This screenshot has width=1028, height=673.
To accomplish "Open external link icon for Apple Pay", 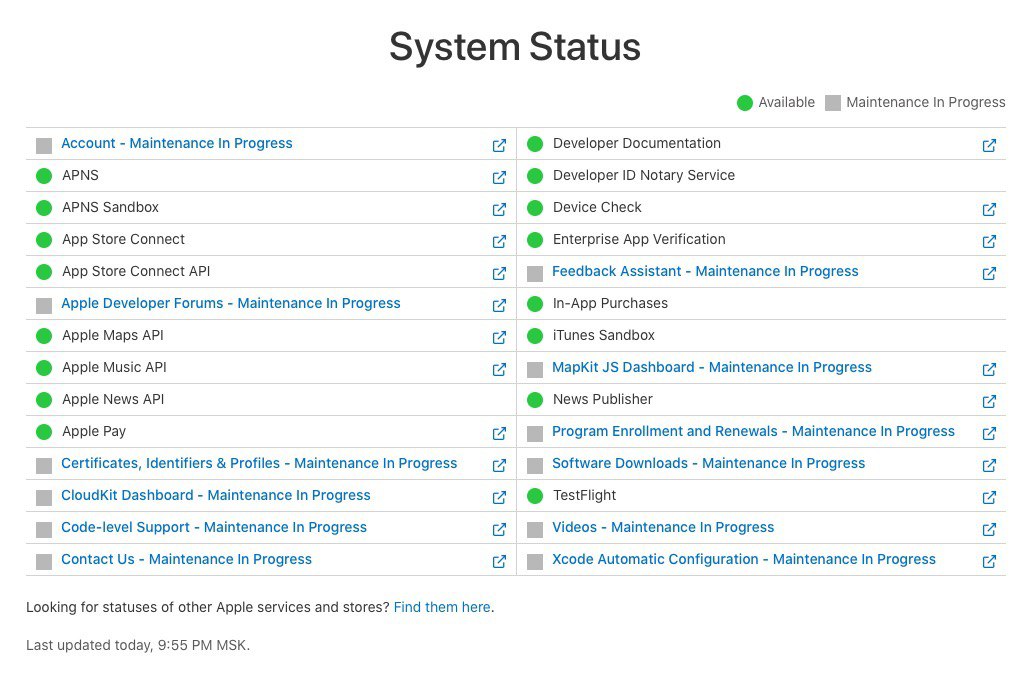I will pyautogui.click(x=499, y=434).
